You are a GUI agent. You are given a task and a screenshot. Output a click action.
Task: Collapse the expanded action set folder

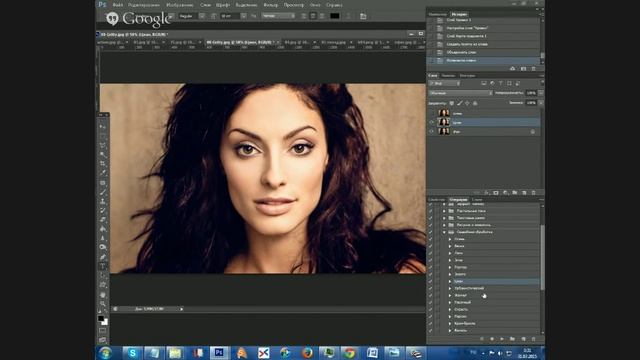(444, 232)
